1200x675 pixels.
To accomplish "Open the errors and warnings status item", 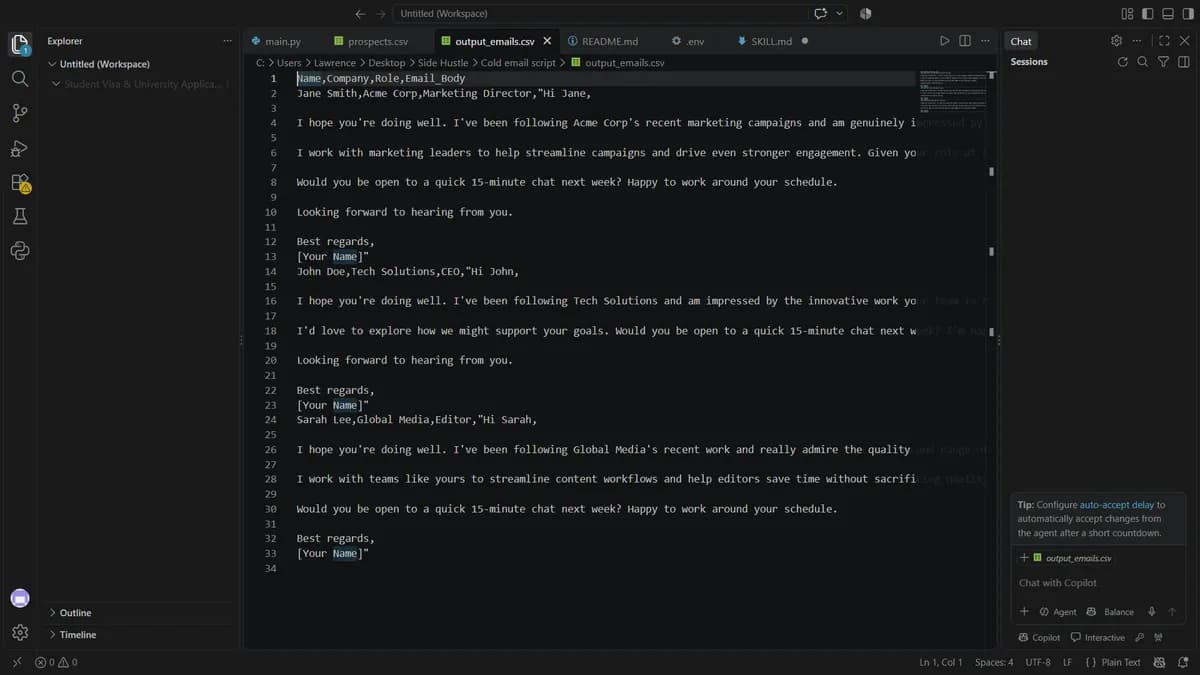I will tap(56, 662).
